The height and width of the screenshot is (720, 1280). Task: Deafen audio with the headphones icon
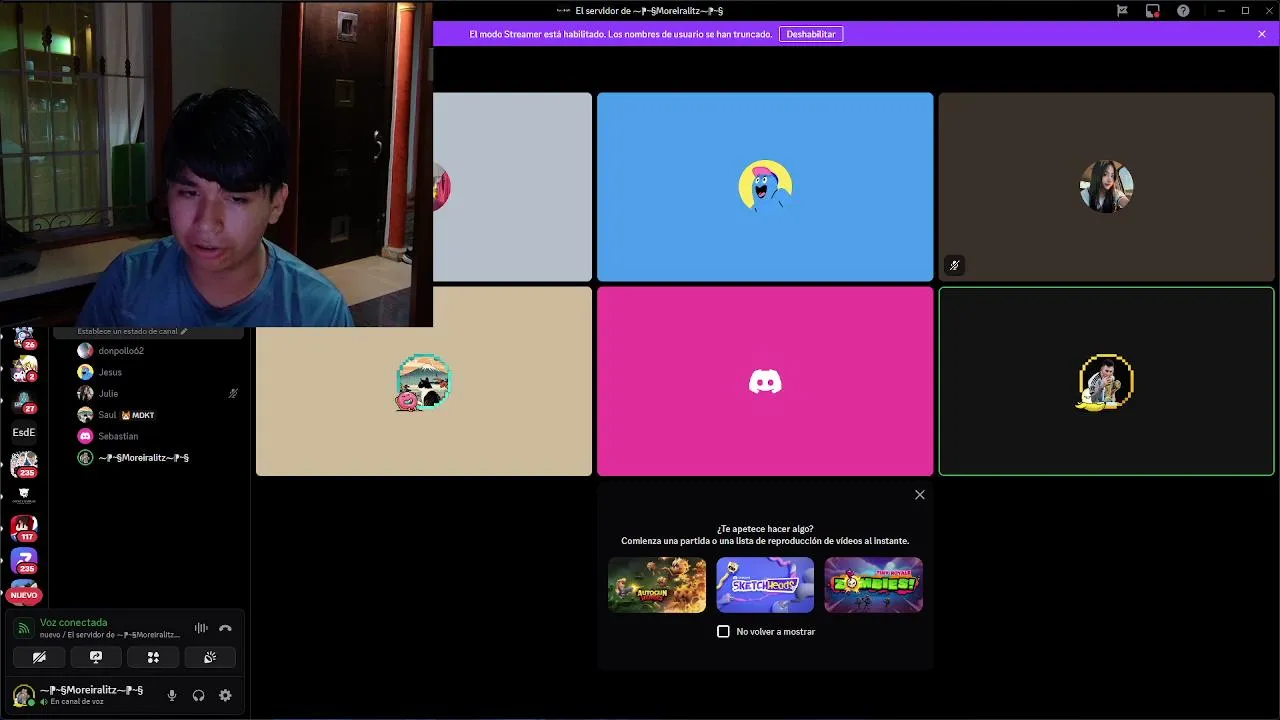tap(198, 695)
